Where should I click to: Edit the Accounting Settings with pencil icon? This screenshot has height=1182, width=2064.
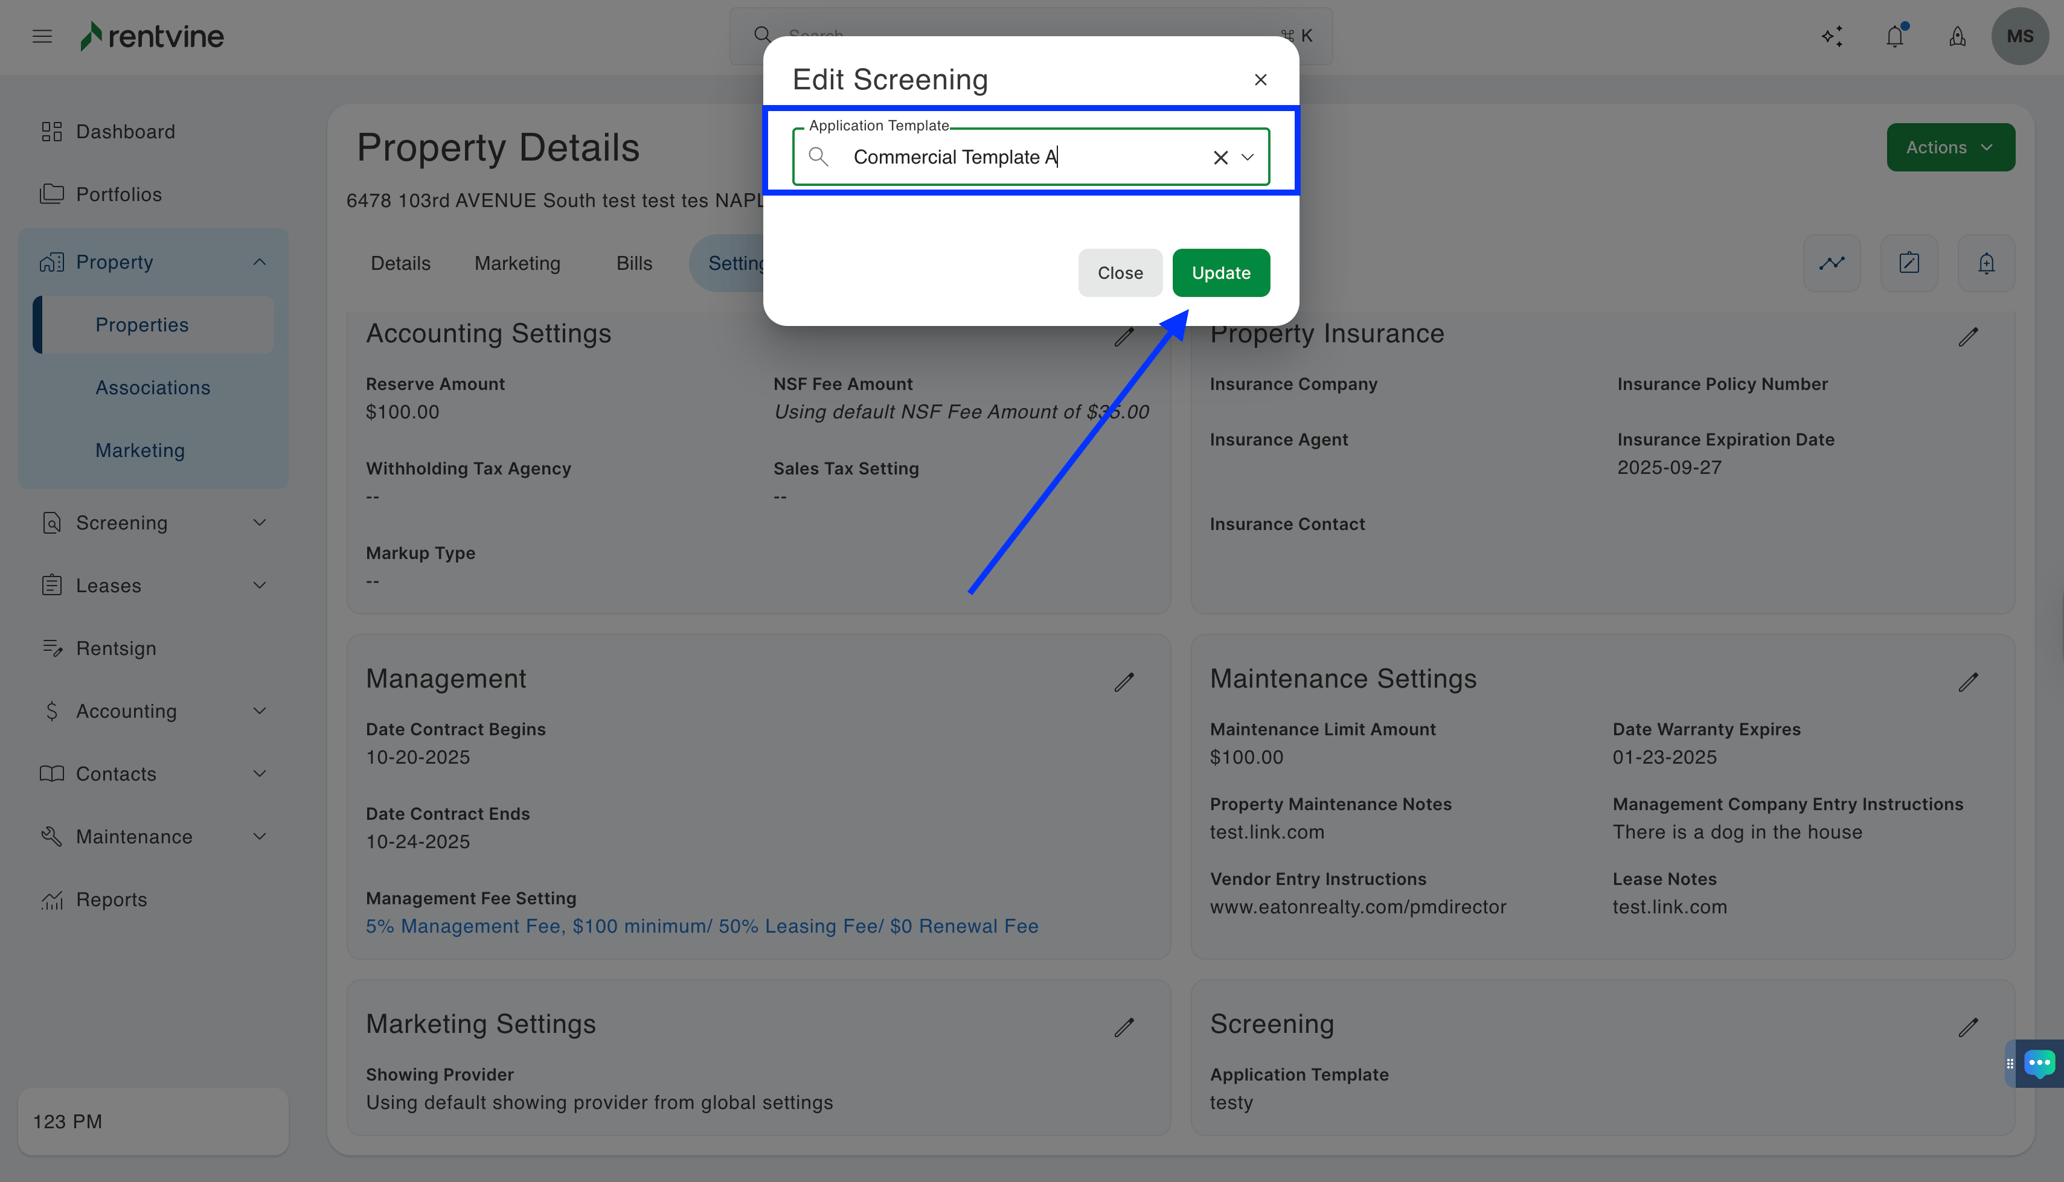(x=1123, y=336)
